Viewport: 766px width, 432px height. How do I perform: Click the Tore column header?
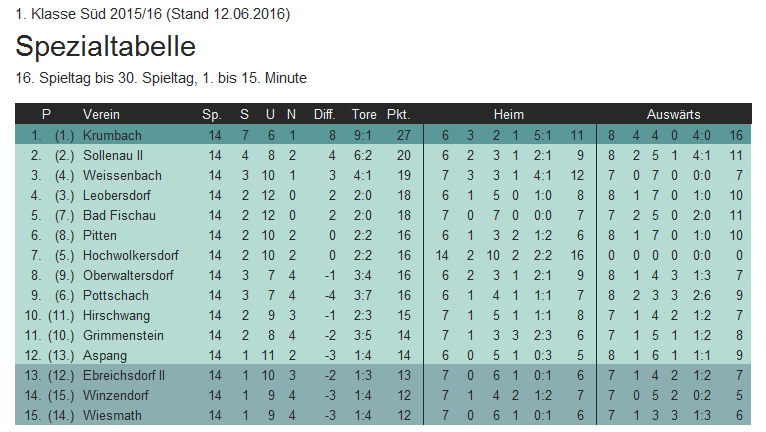(365, 114)
